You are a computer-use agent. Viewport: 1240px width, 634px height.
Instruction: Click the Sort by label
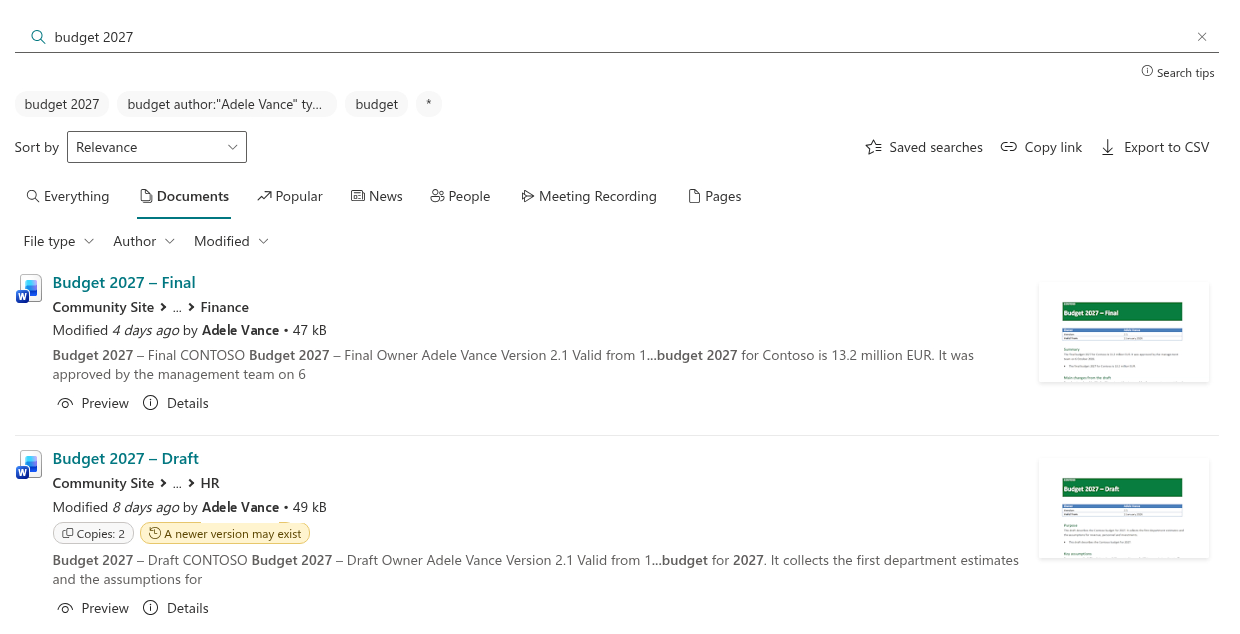pos(37,147)
